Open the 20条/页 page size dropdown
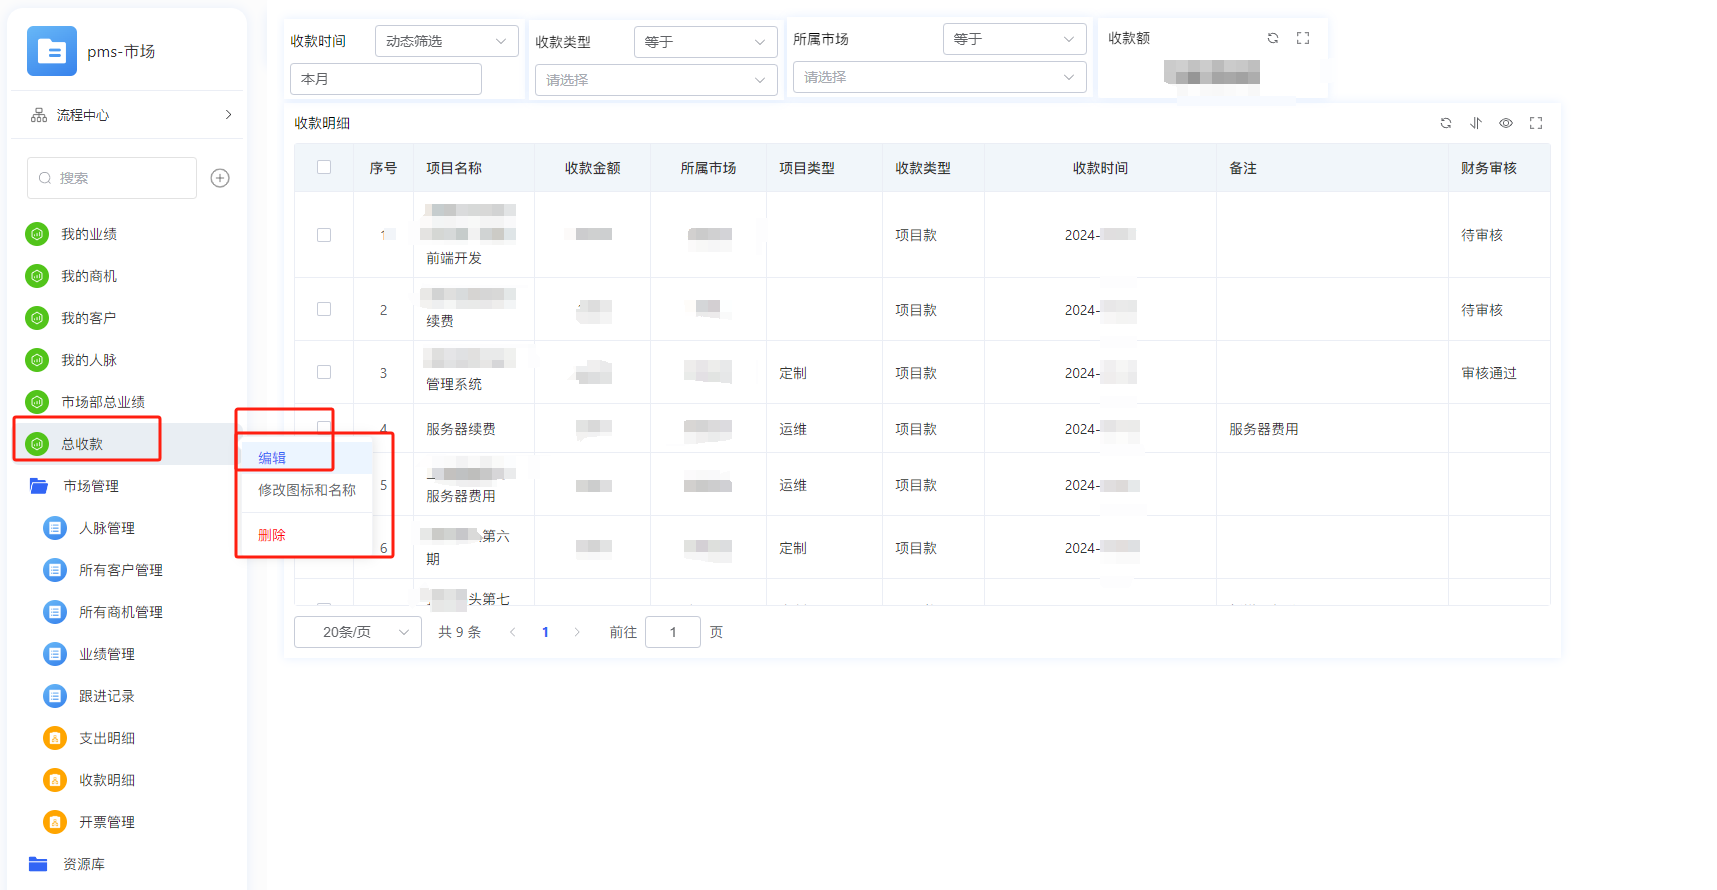This screenshot has height=890, width=1717. click(357, 632)
